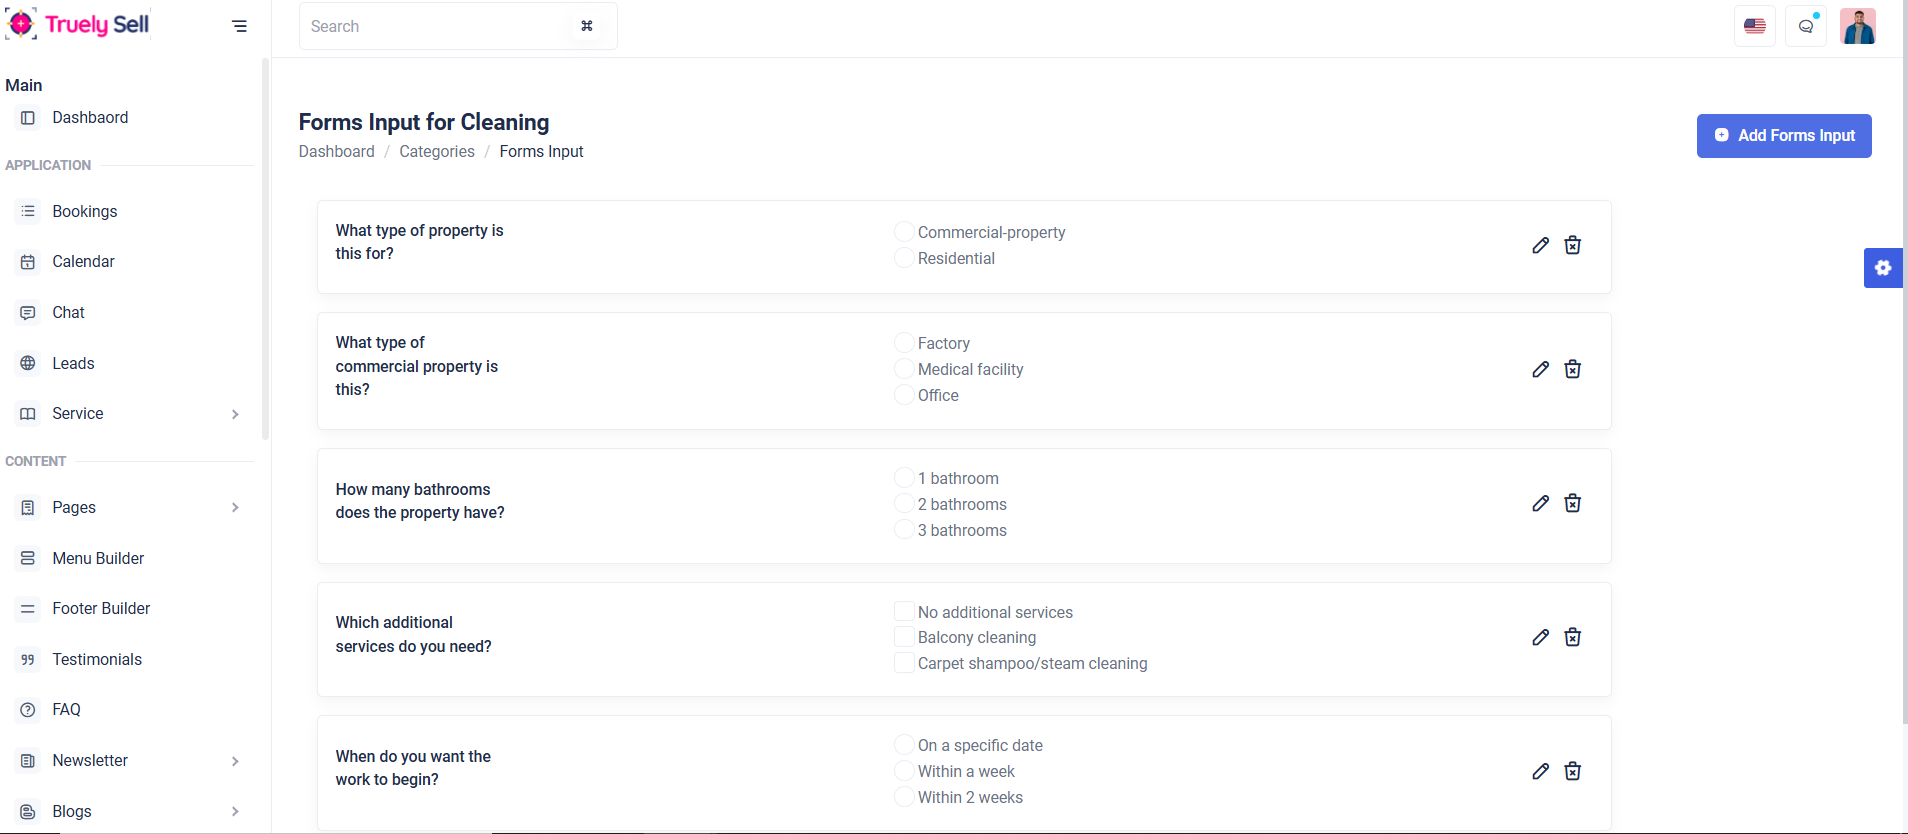Click the Add Forms Input button
1908x834 pixels.
1783,136
